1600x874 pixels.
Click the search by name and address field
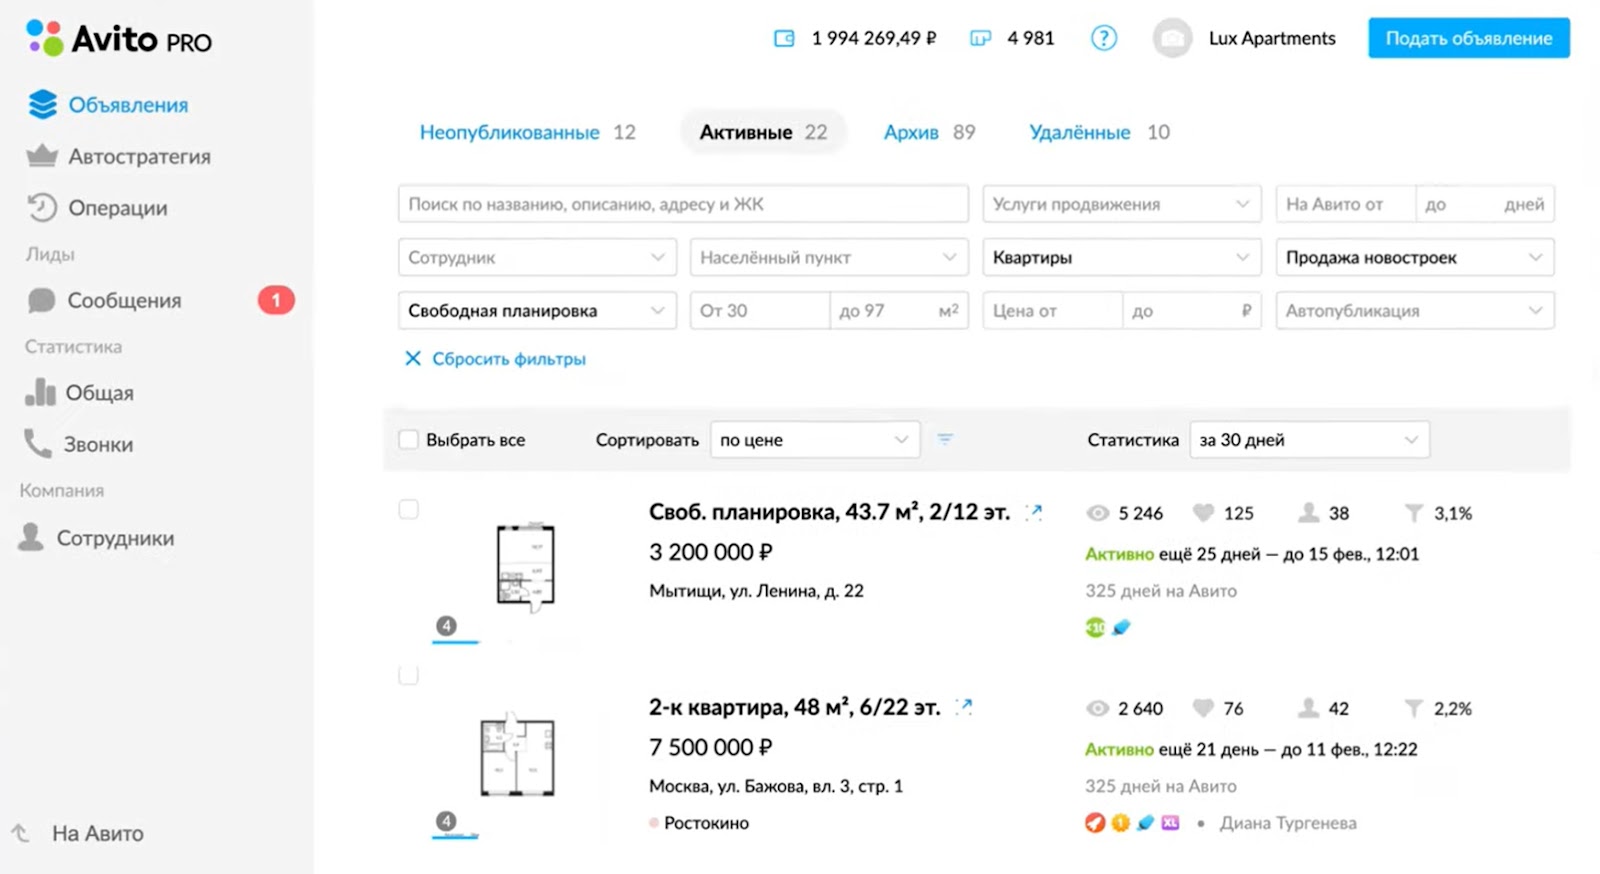click(x=683, y=204)
